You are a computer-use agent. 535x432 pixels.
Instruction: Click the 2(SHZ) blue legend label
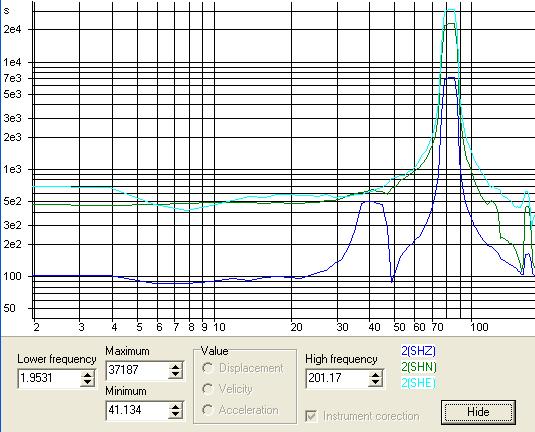(x=418, y=351)
